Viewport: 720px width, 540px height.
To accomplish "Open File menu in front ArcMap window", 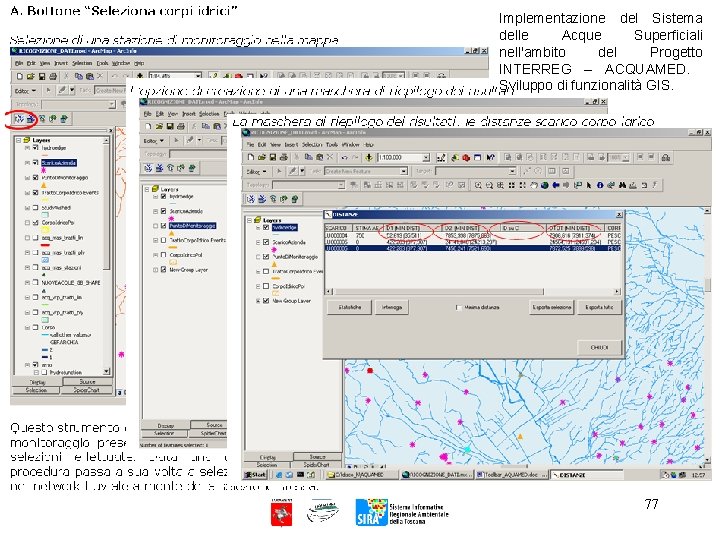I will (x=251, y=145).
